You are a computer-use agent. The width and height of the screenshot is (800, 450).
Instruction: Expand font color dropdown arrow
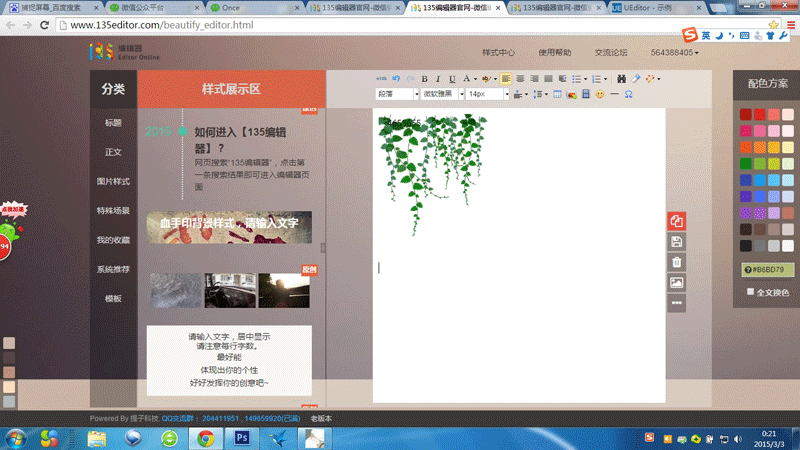coord(475,79)
